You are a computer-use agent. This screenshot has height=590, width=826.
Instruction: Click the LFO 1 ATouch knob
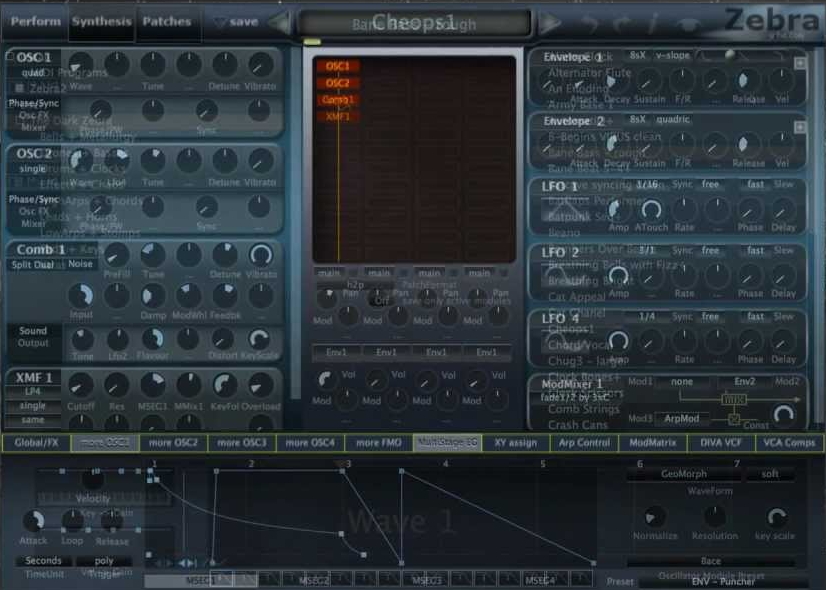[x=652, y=210]
